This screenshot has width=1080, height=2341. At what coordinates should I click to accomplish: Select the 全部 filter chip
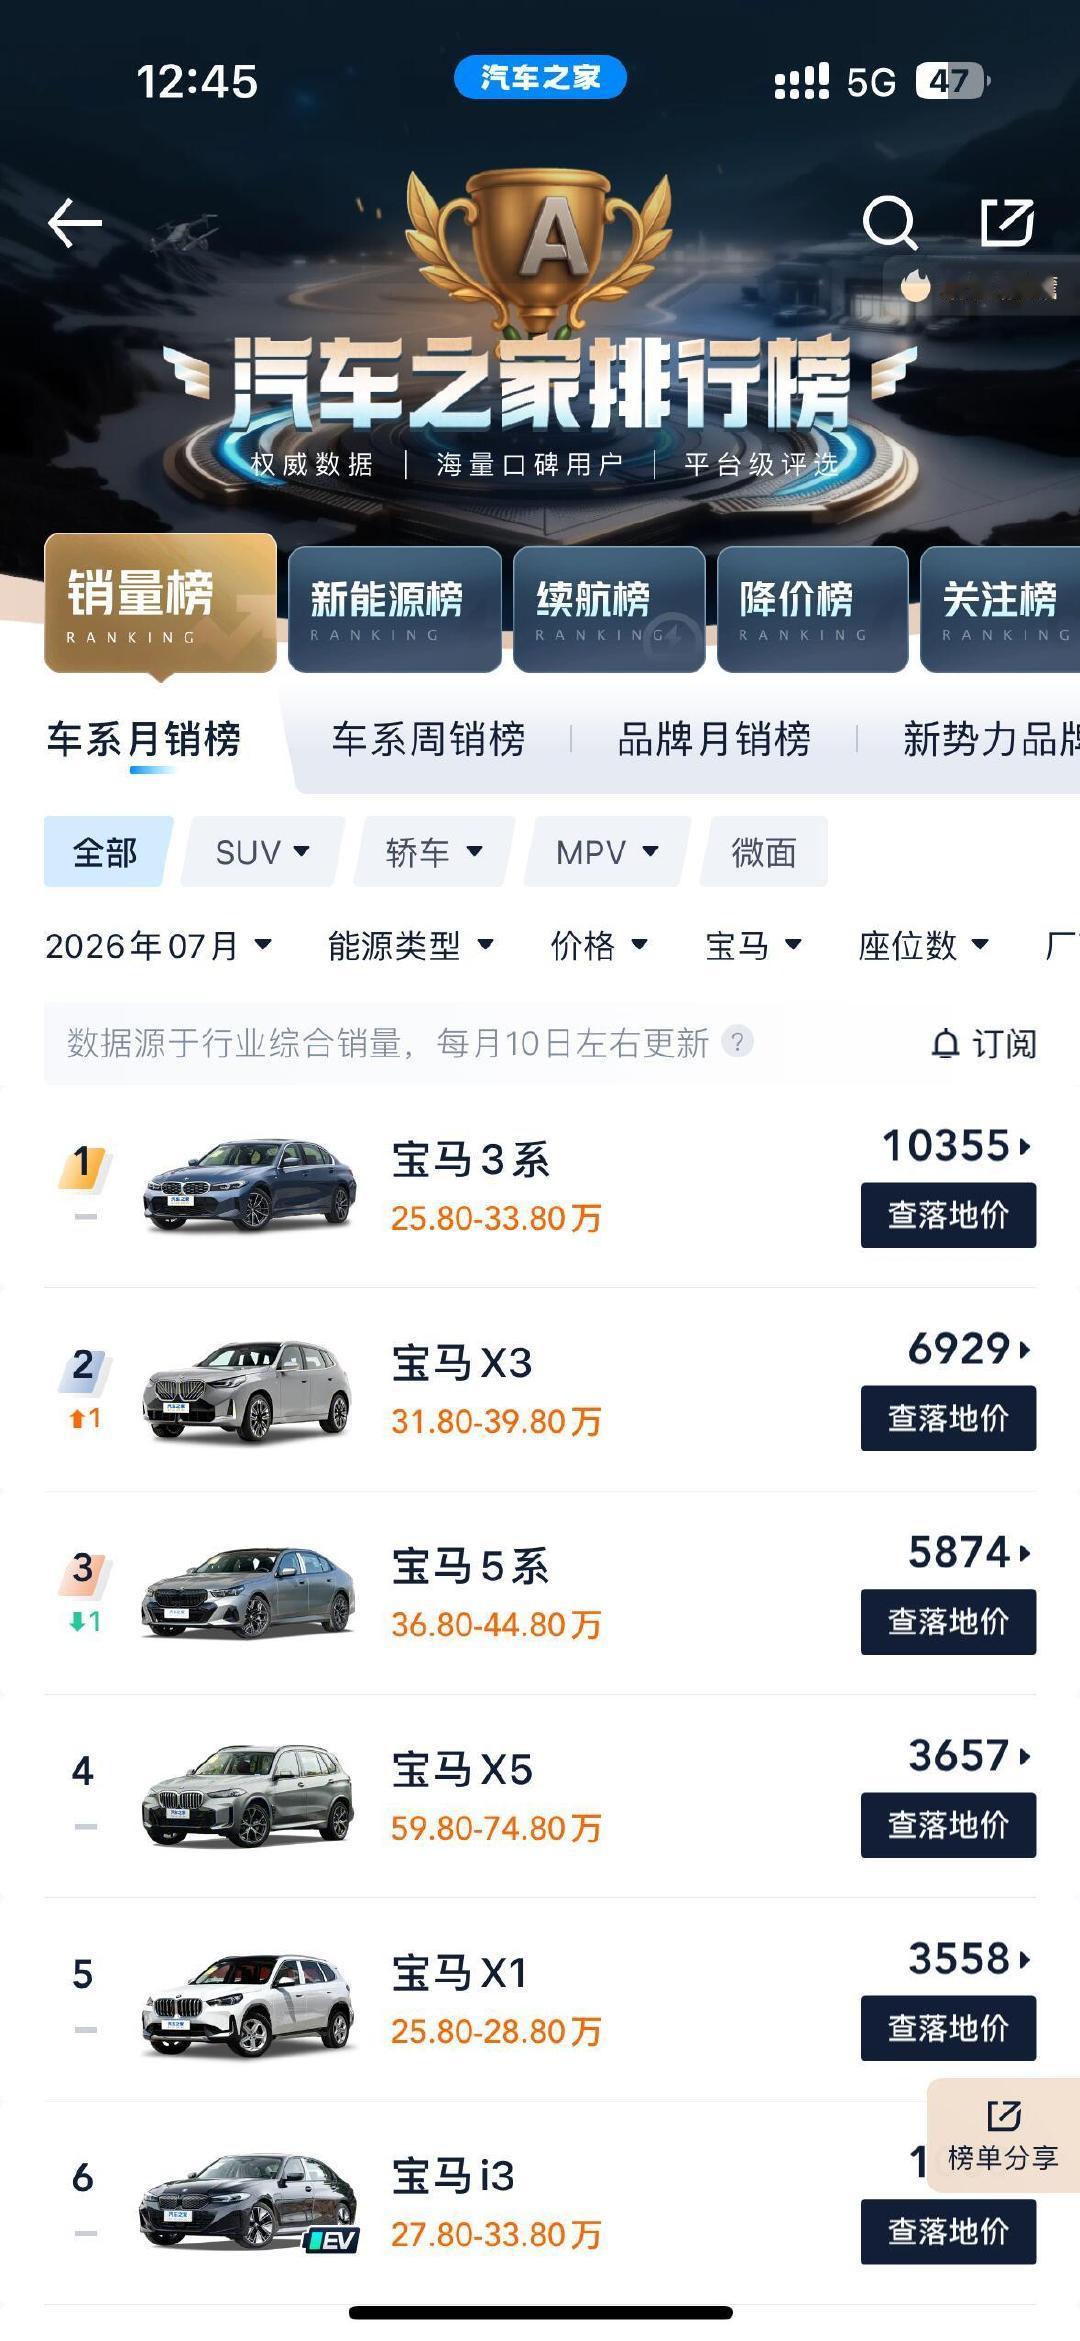(x=106, y=852)
